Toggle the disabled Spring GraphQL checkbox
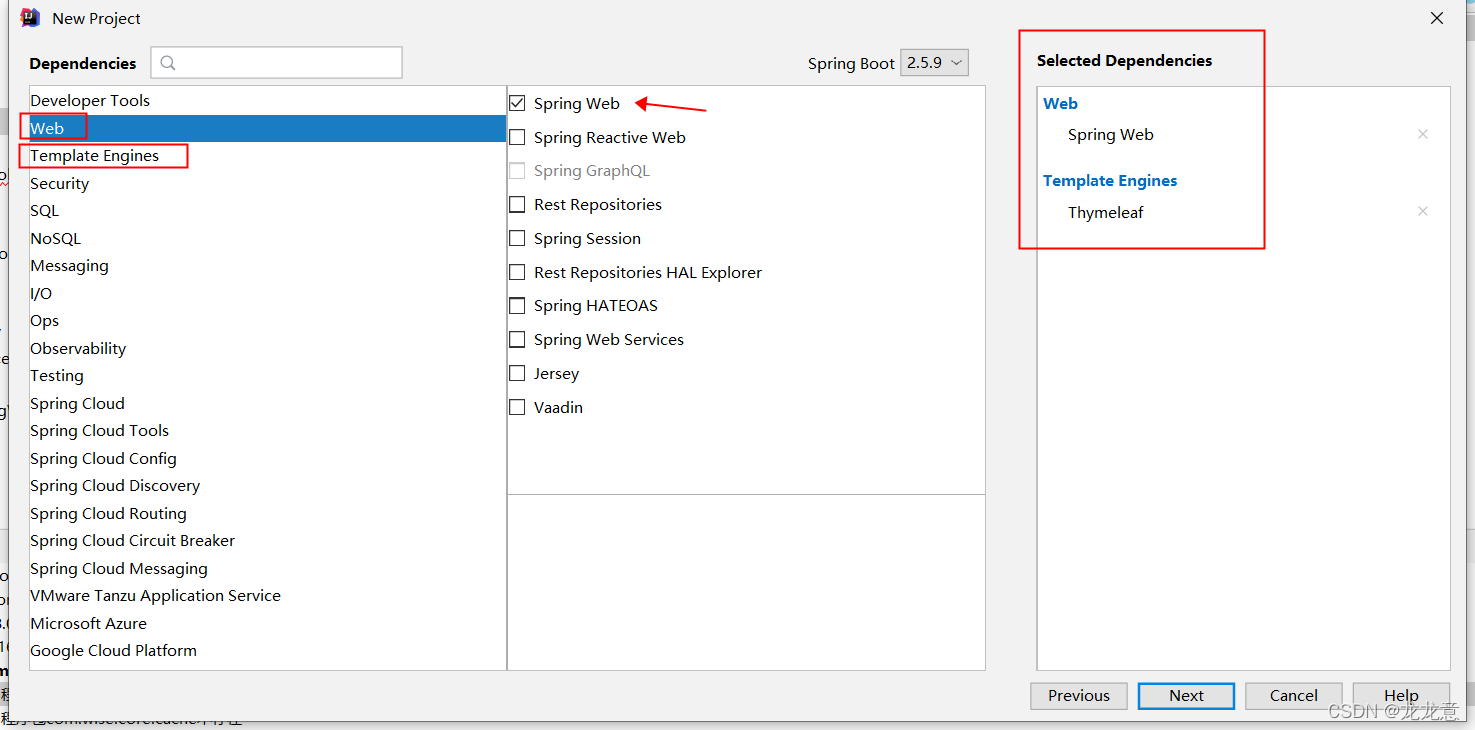 pyautogui.click(x=517, y=171)
